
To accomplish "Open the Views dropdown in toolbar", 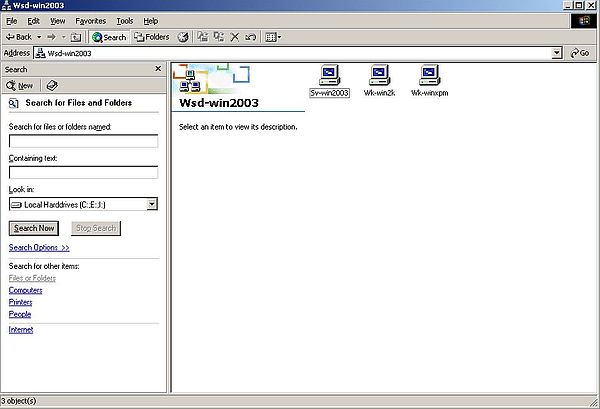I will pos(272,37).
